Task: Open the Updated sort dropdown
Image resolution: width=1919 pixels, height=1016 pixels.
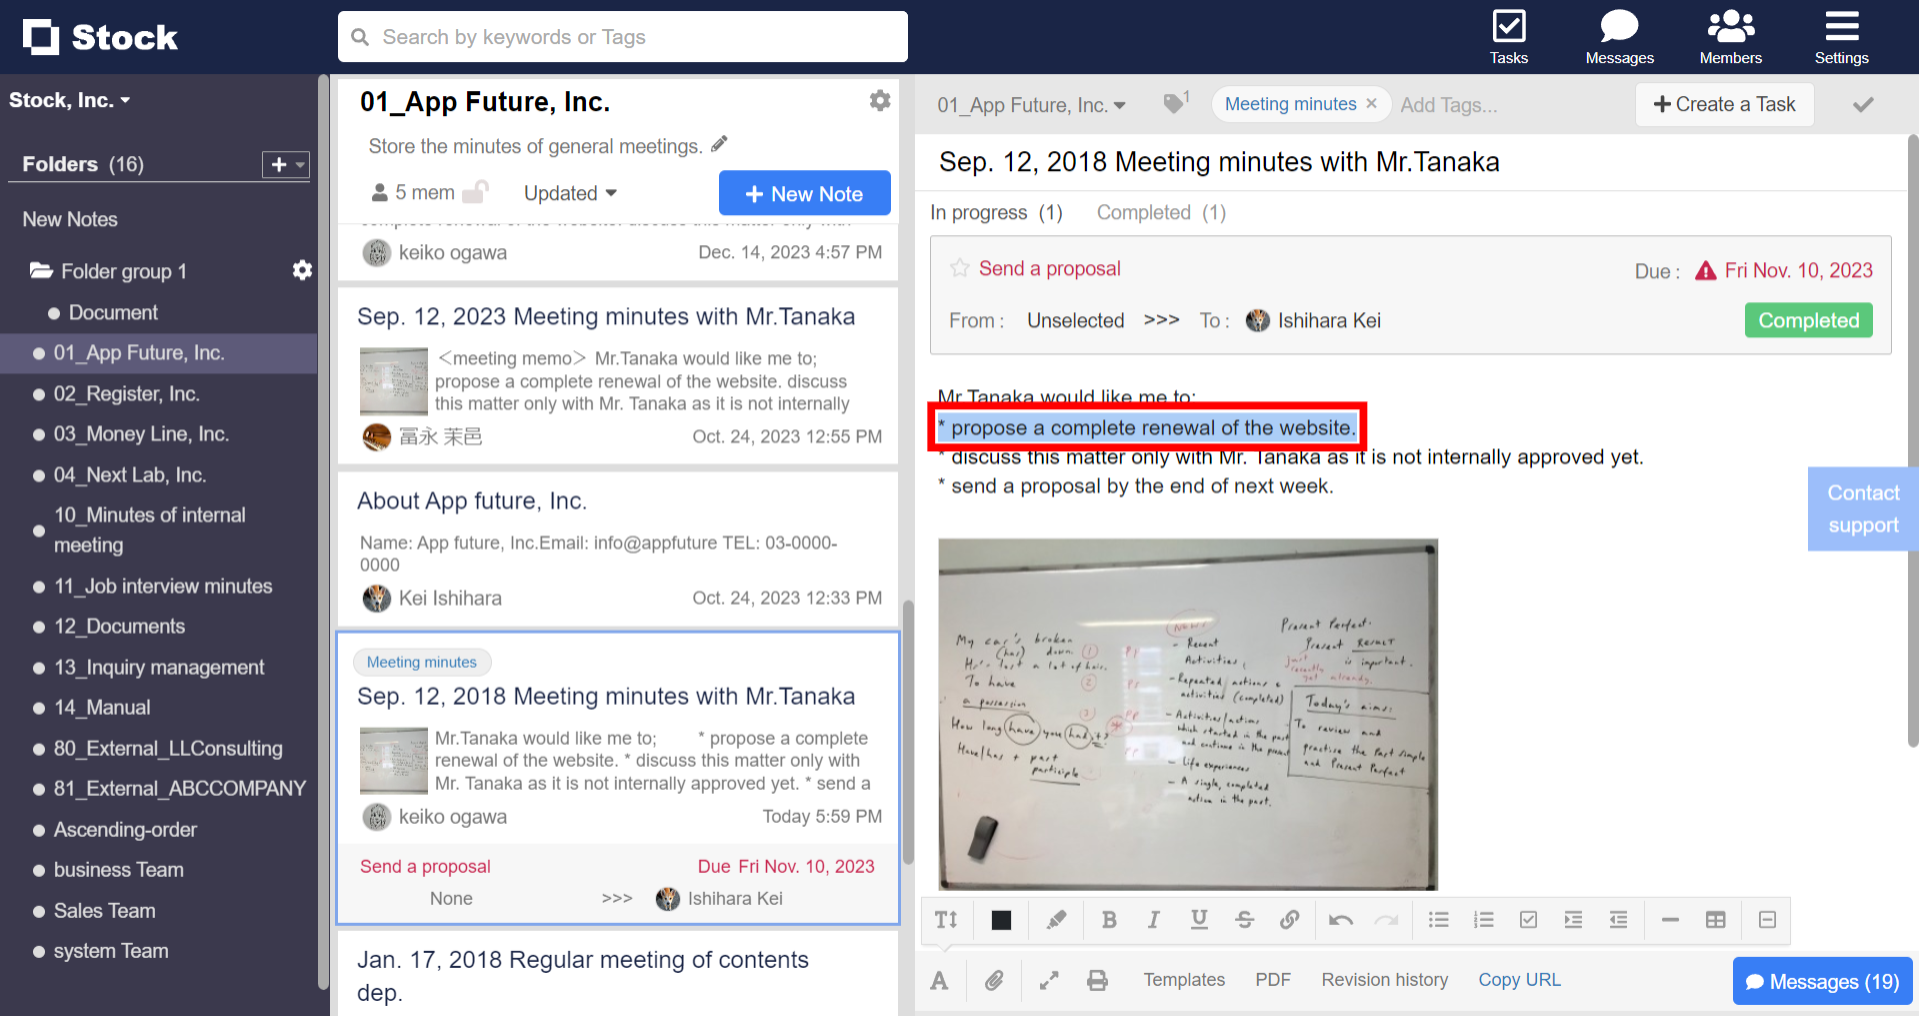Action: [x=570, y=193]
